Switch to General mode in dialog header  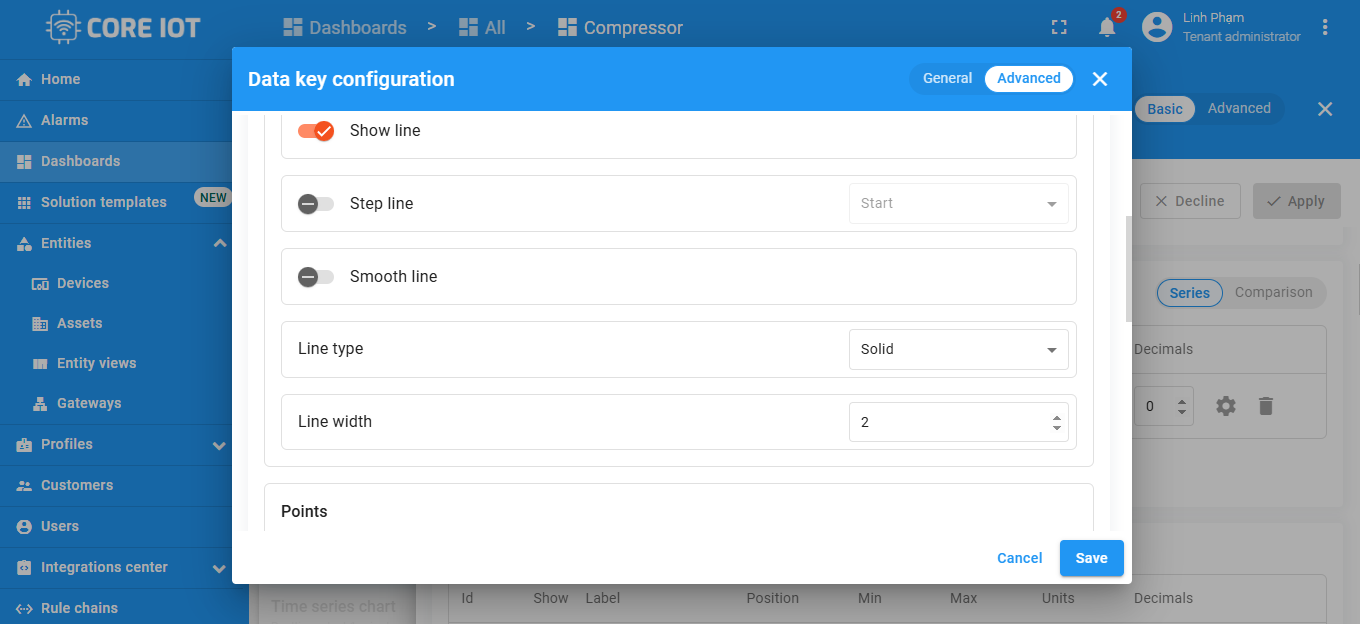pos(947,79)
